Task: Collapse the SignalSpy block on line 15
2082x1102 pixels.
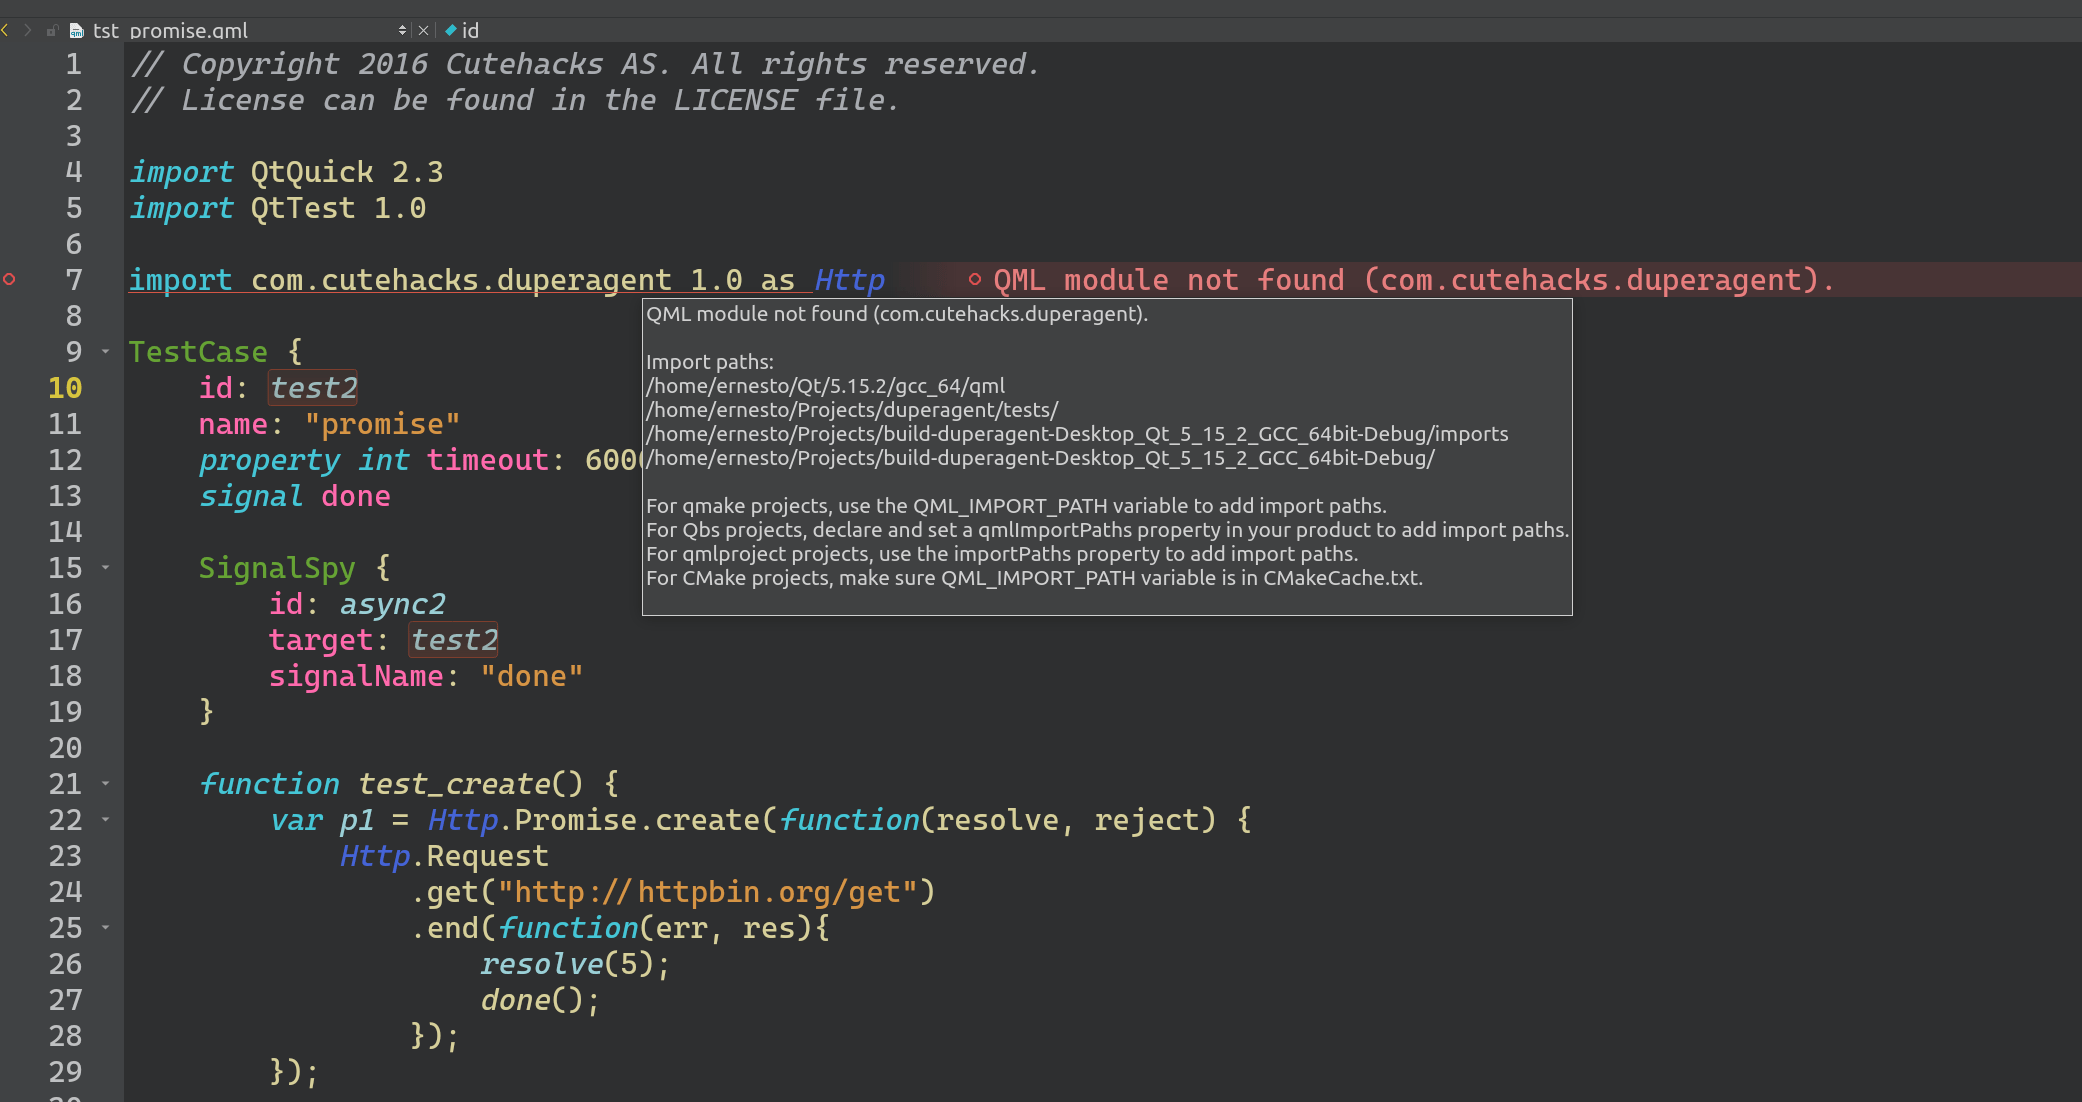Action: [105, 568]
